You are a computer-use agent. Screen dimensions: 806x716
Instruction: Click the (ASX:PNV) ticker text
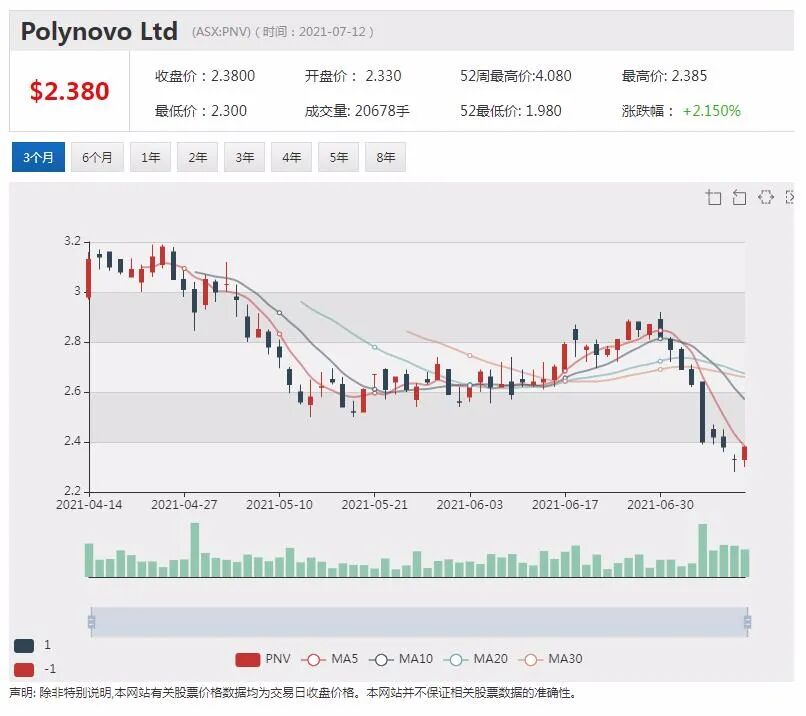(x=221, y=32)
